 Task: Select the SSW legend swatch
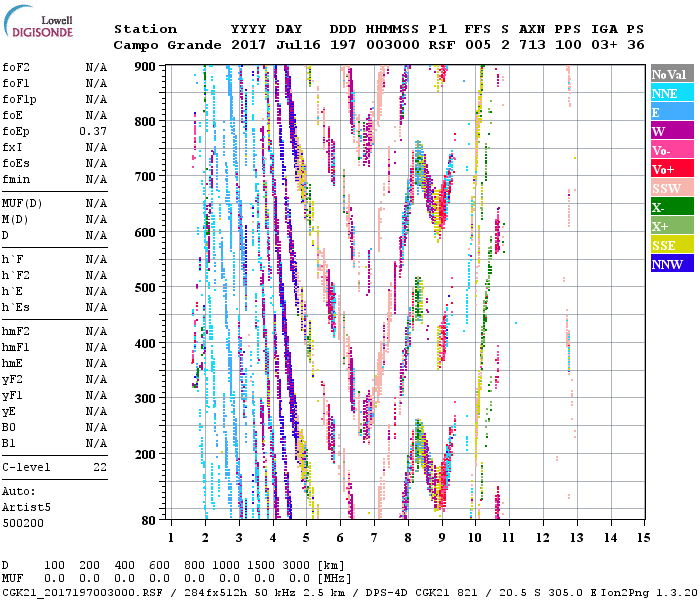tap(671, 188)
